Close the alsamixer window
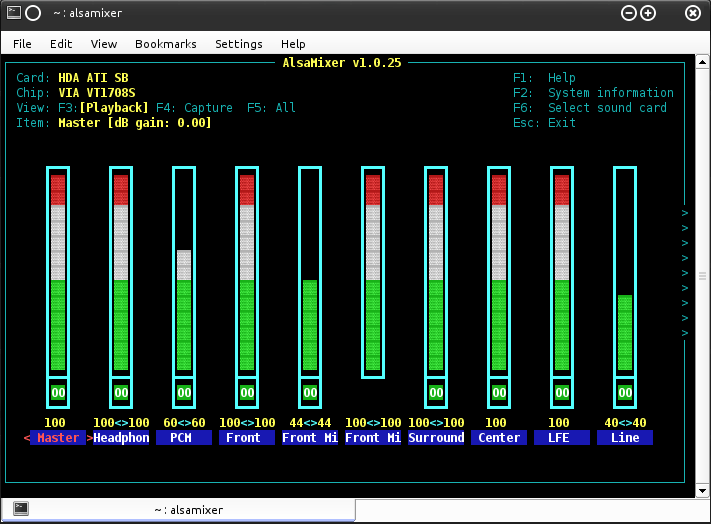Viewport: 711px width, 524px height. click(693, 13)
